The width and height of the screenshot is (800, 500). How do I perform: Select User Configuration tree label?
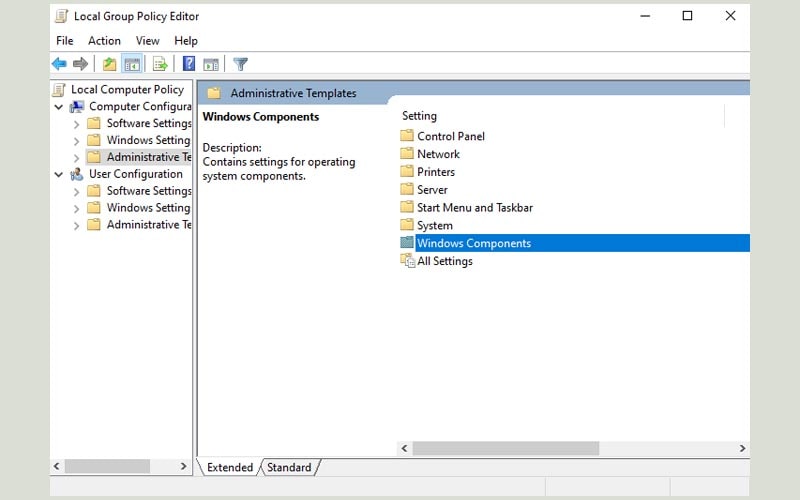(x=136, y=174)
